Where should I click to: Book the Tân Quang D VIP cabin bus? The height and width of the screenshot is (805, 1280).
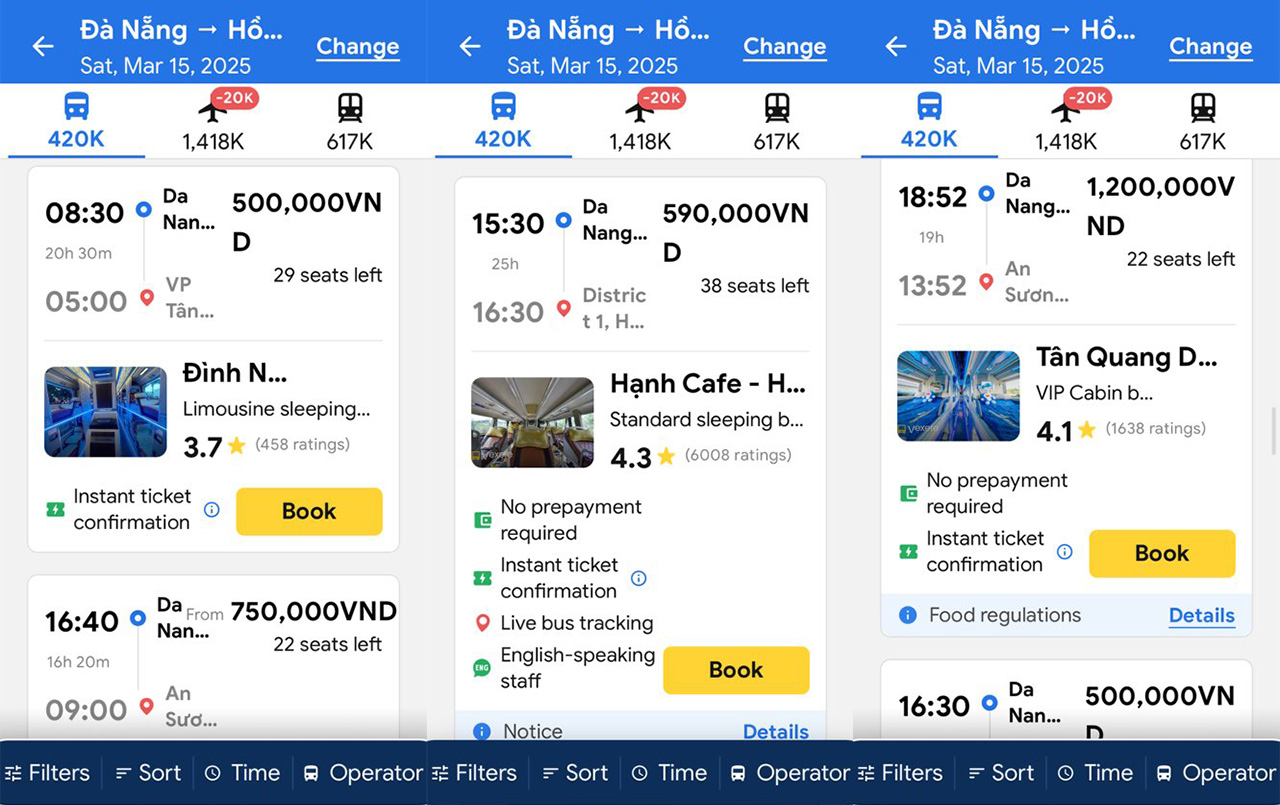tap(1162, 553)
